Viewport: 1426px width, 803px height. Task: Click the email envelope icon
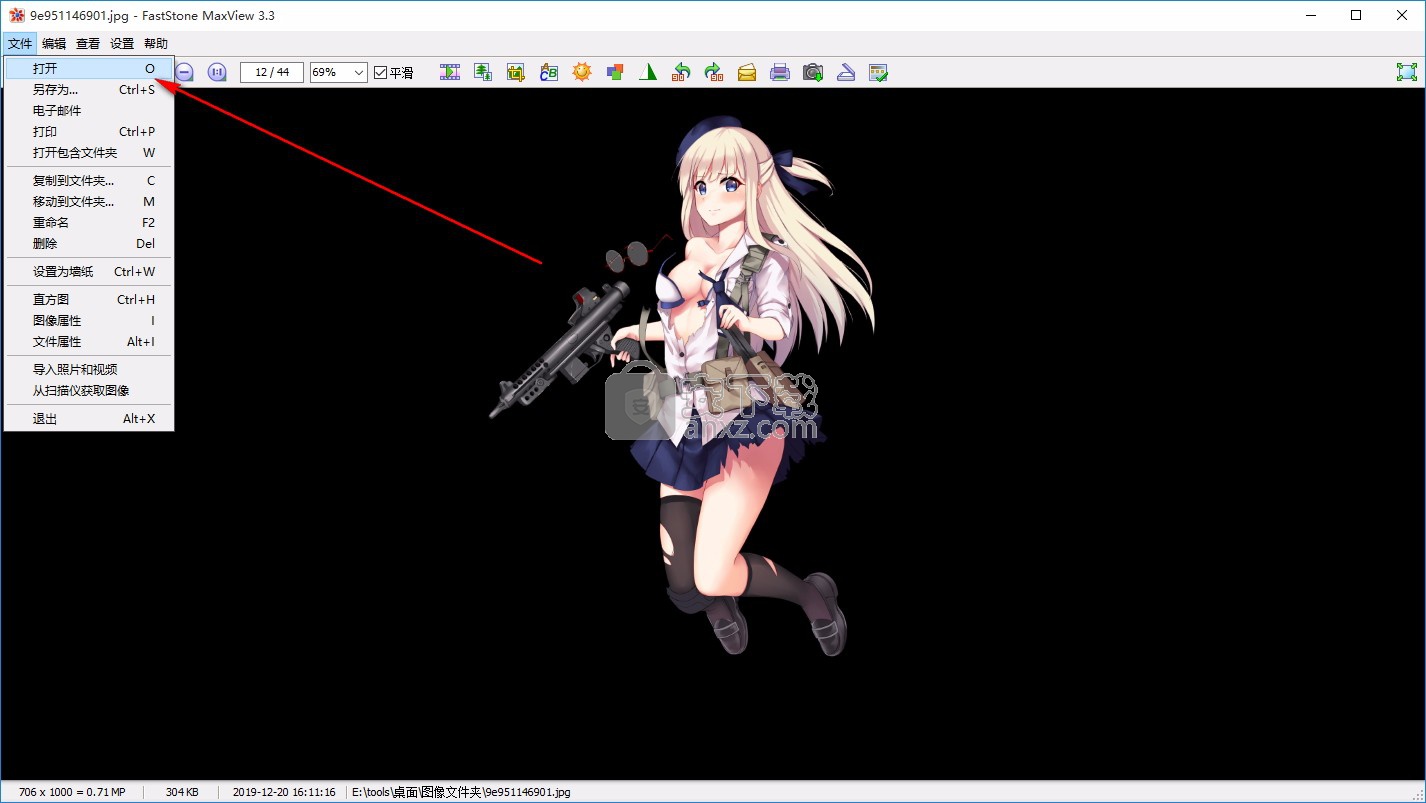[747, 72]
